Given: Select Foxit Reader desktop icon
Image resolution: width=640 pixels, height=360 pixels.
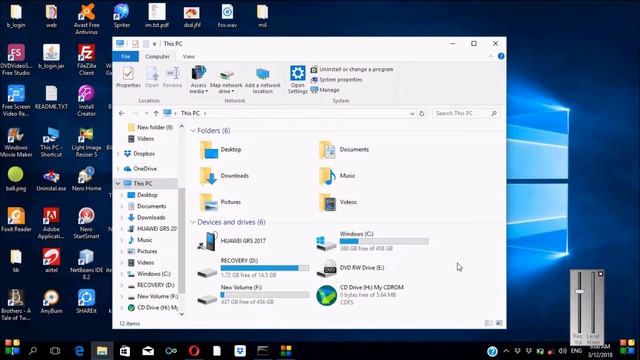Looking at the screenshot, I should pos(16,220).
